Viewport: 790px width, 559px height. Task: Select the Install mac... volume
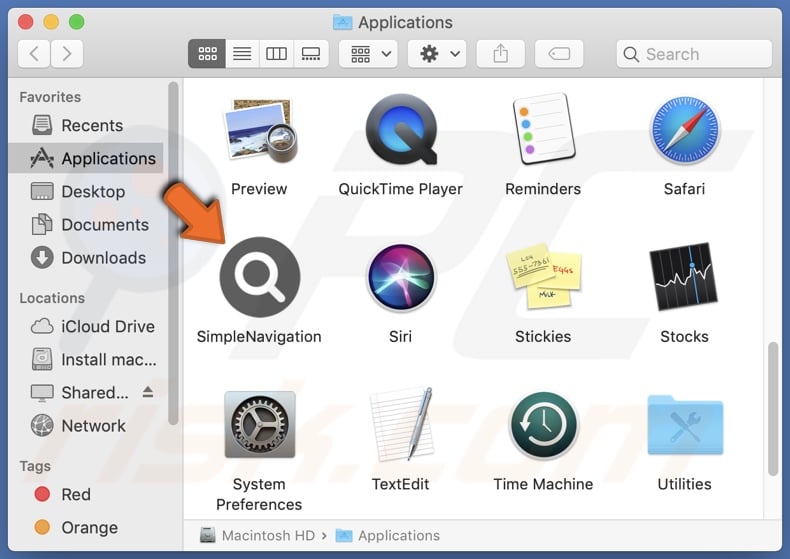86,360
